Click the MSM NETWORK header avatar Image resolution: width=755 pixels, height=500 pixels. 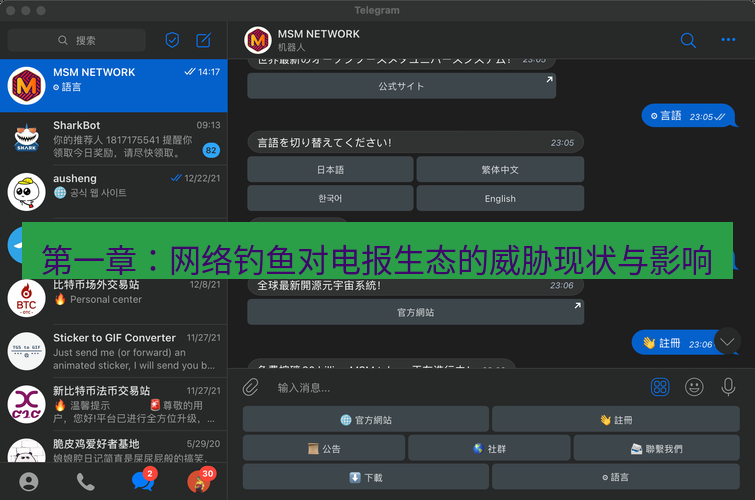pyautogui.click(x=258, y=40)
